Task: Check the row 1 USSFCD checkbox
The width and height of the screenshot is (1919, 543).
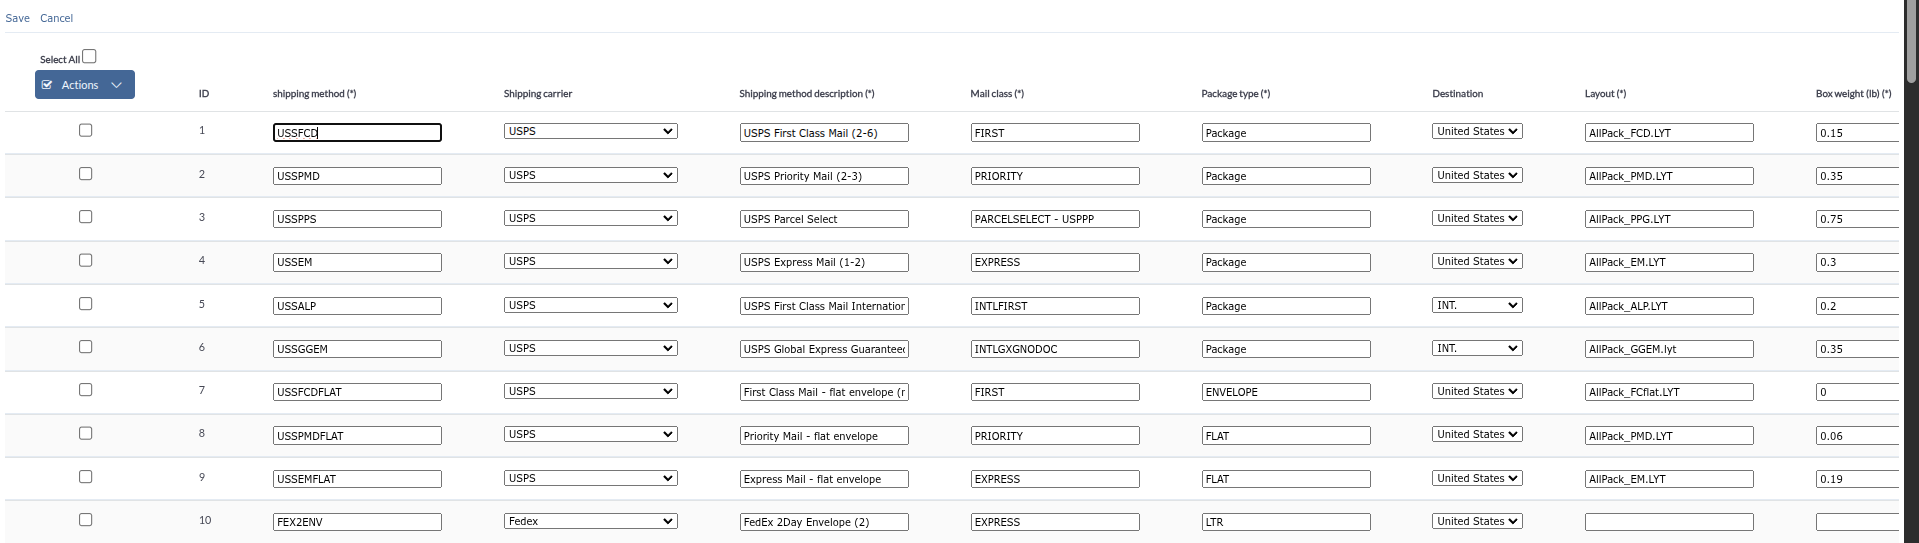Action: (x=86, y=130)
